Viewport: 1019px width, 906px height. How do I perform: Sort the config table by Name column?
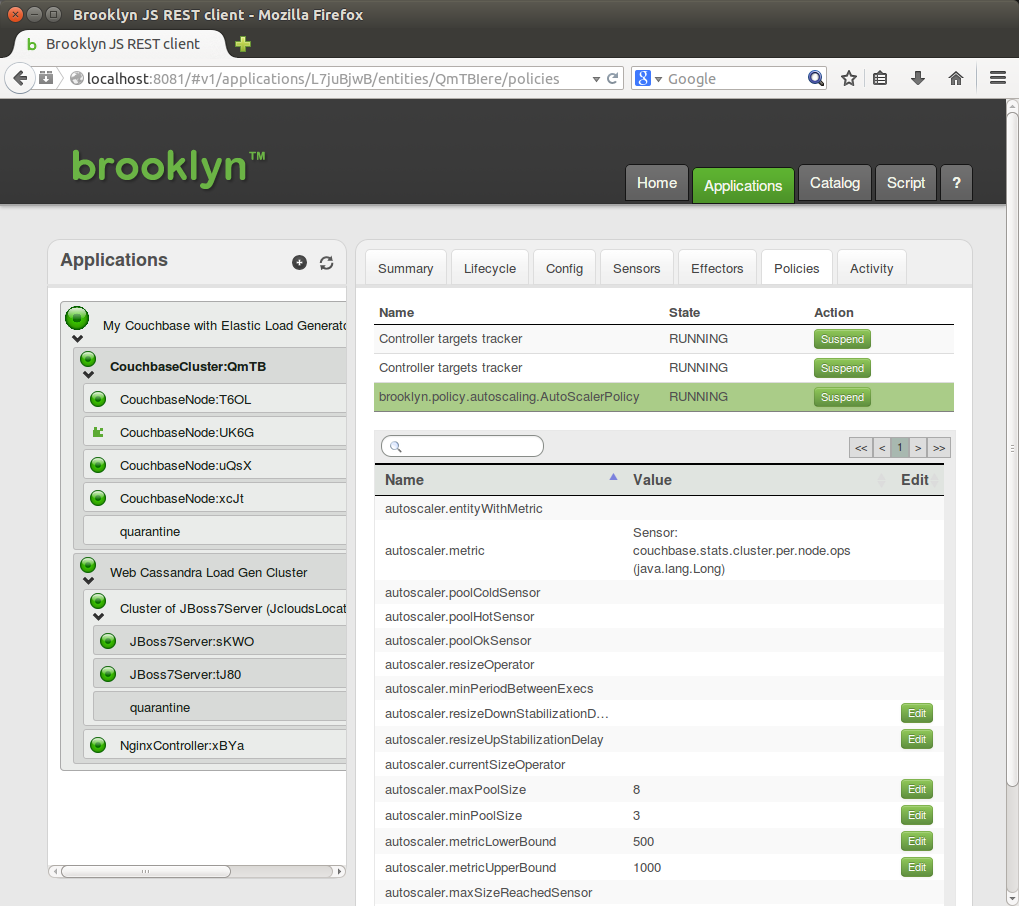[499, 480]
